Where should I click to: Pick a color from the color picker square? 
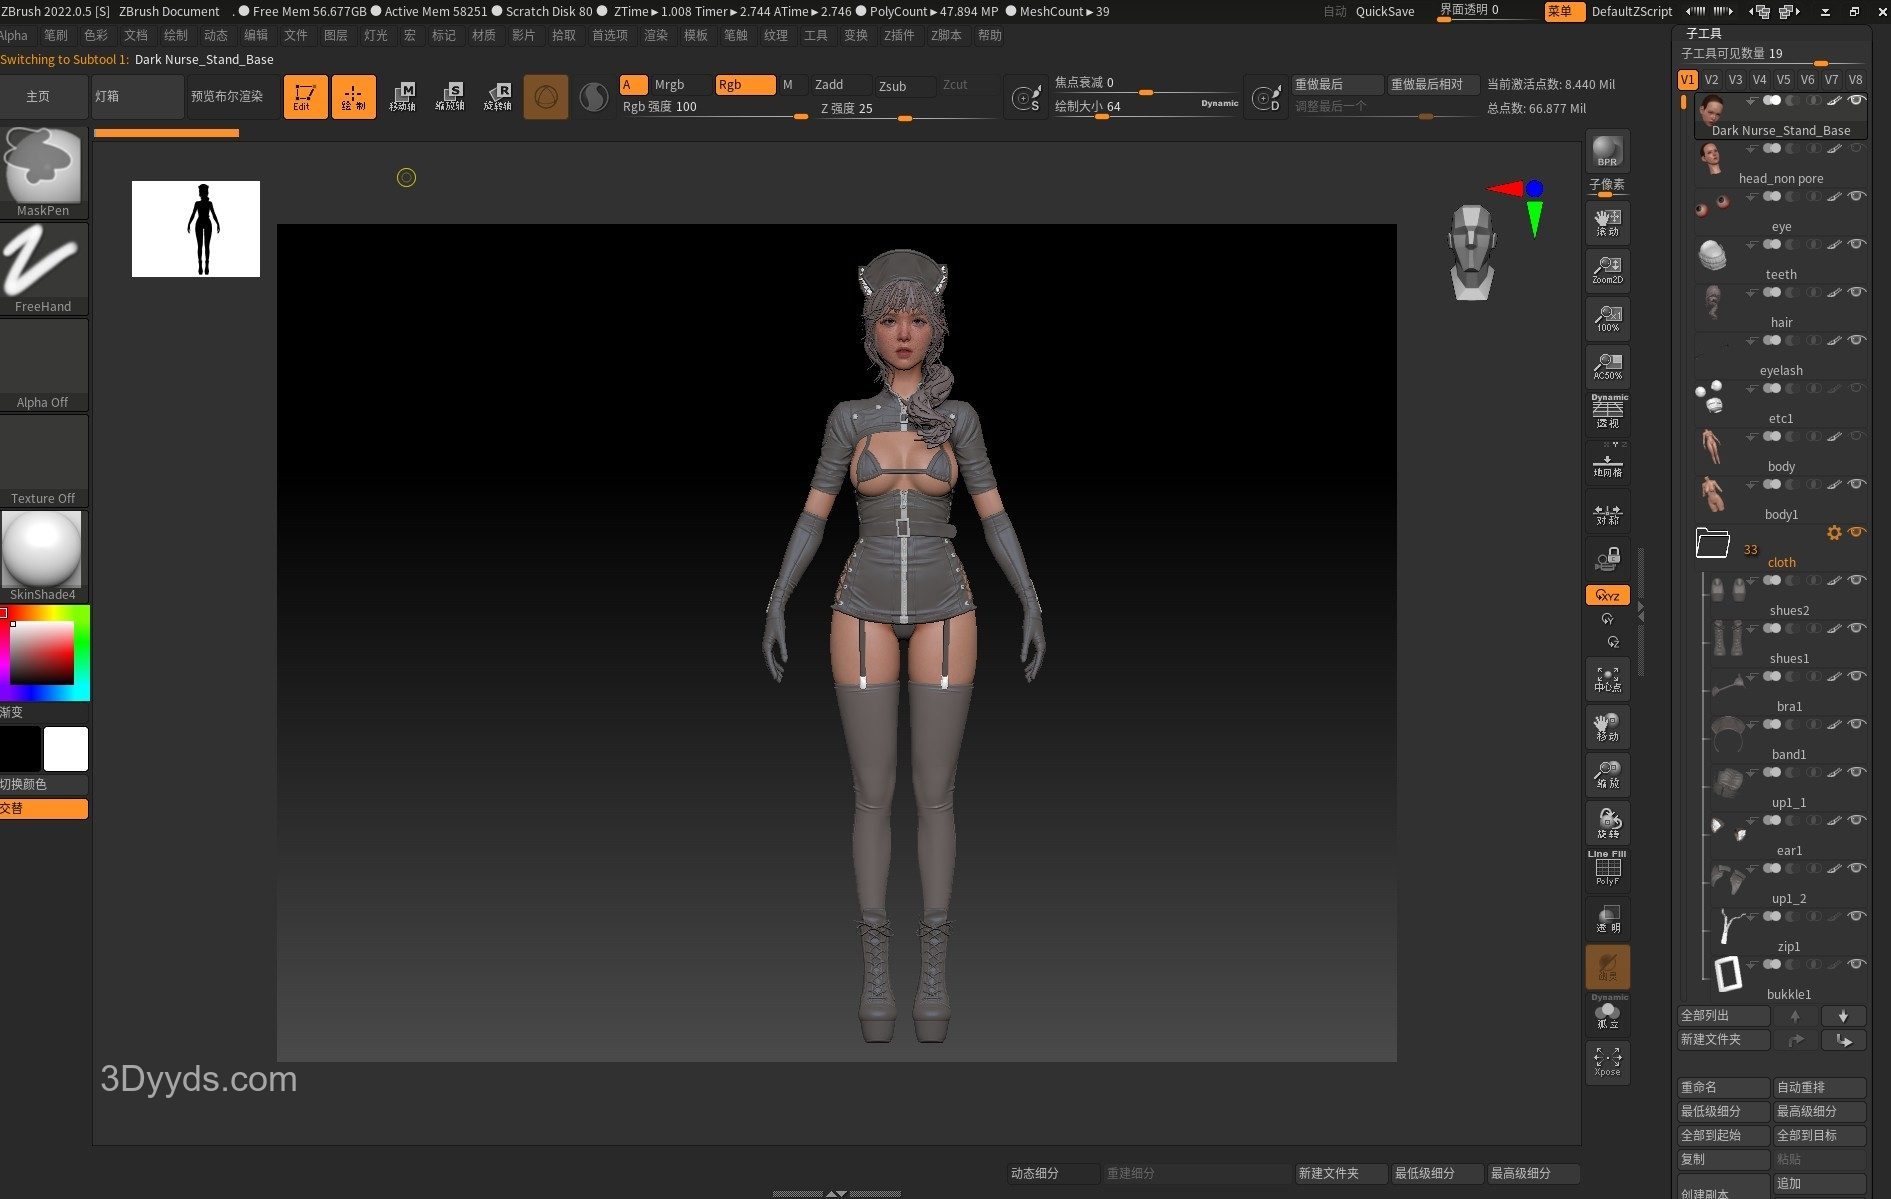coord(42,652)
